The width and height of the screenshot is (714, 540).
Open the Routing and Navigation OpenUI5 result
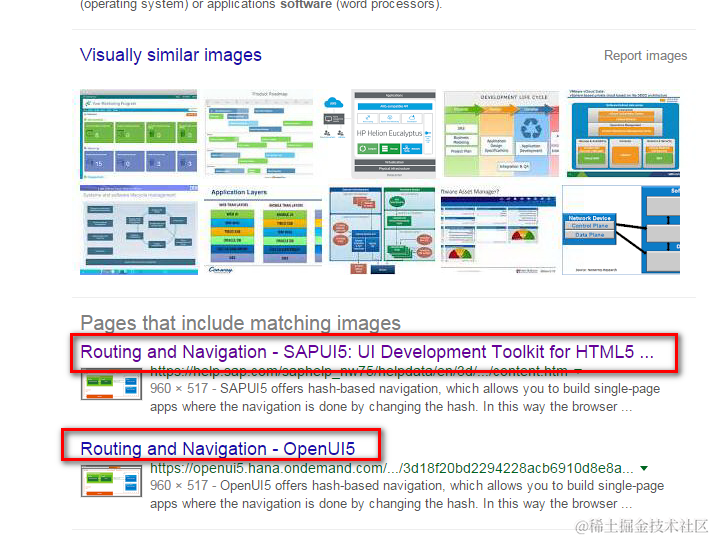[x=218, y=449]
